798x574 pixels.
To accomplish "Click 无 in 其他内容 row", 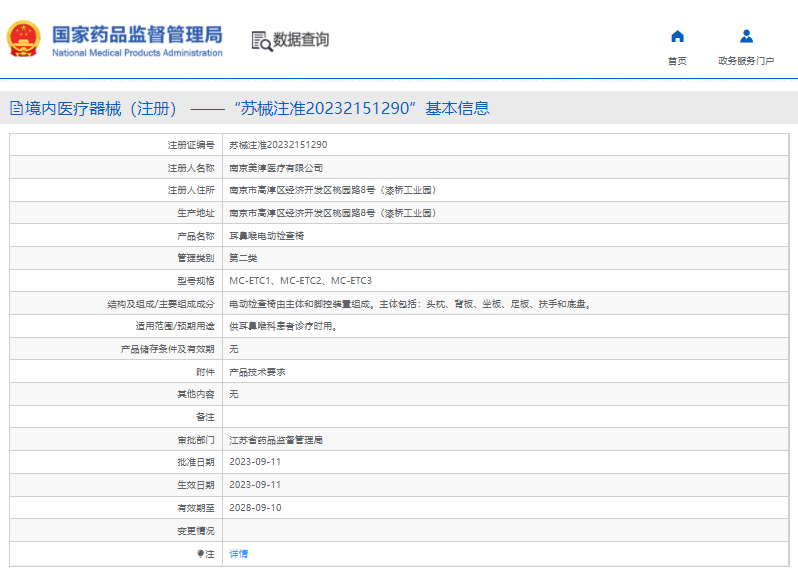I will pos(234,394).
